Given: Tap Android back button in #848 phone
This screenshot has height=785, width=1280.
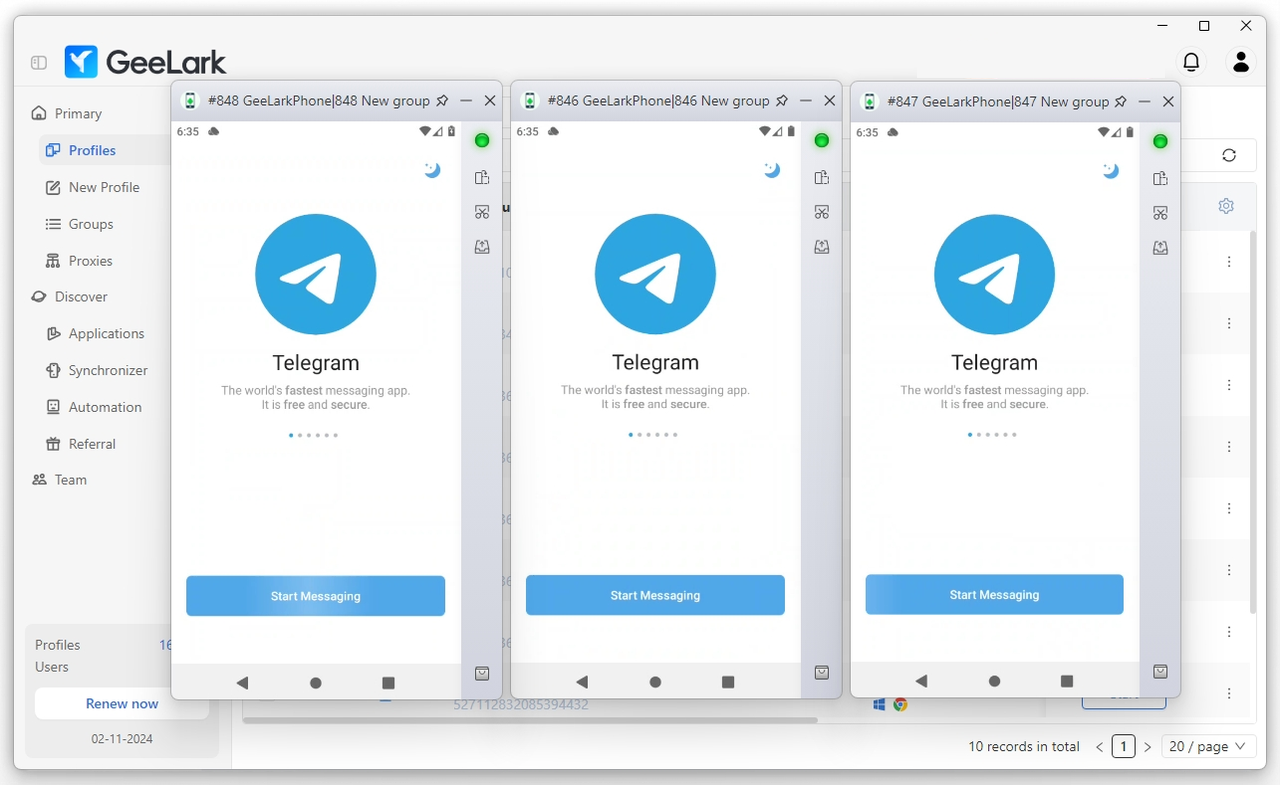Looking at the screenshot, I should coord(242,683).
